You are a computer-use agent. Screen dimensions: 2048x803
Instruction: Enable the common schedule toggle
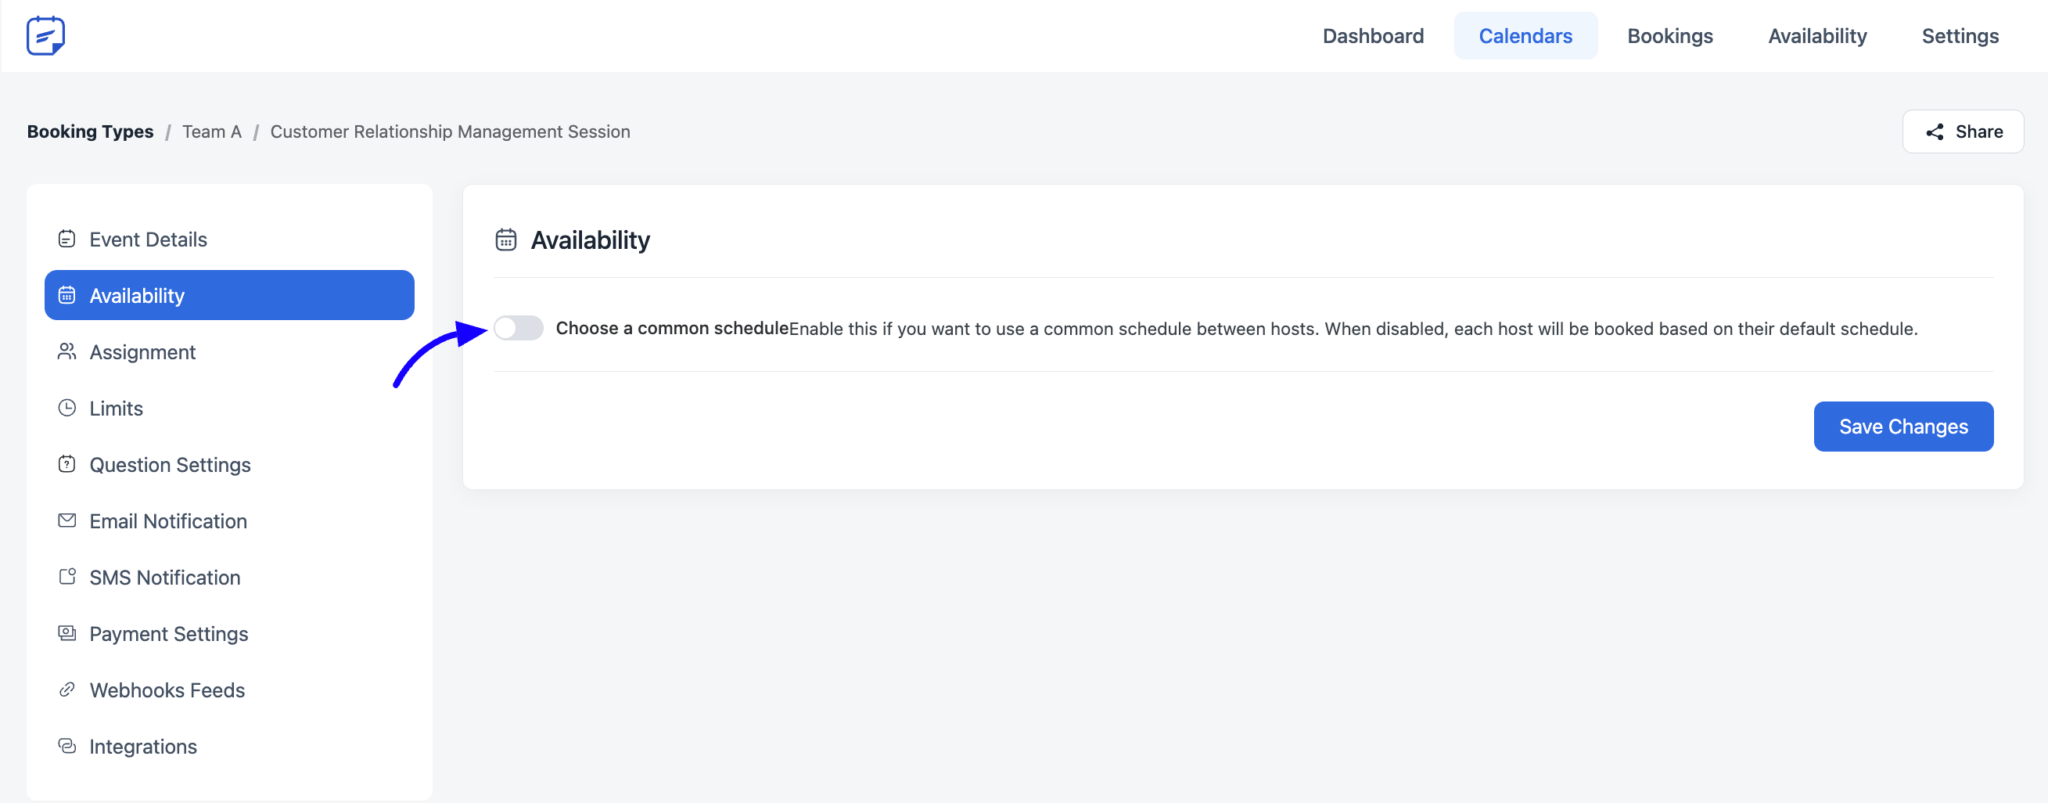coord(518,328)
